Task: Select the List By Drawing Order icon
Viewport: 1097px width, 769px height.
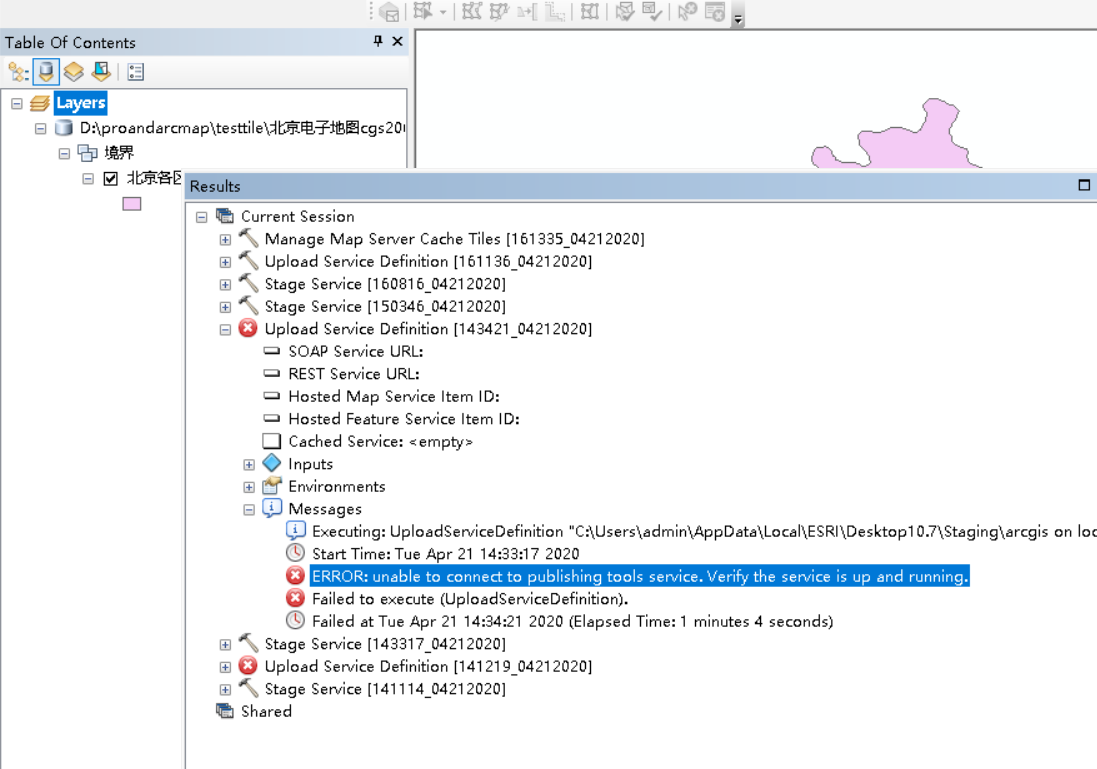Action: 16,71
